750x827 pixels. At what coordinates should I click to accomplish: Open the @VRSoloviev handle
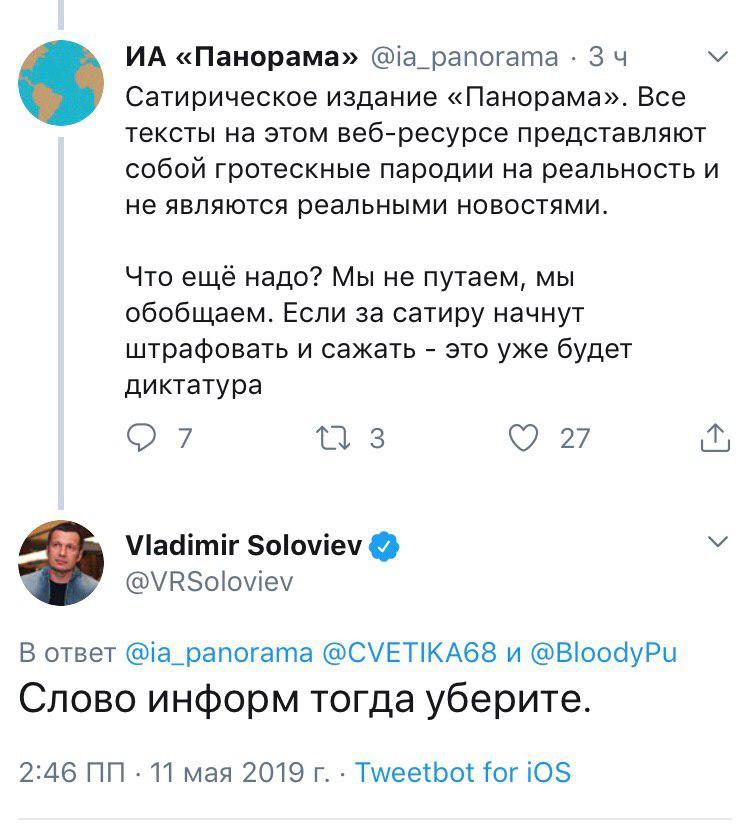click(209, 582)
